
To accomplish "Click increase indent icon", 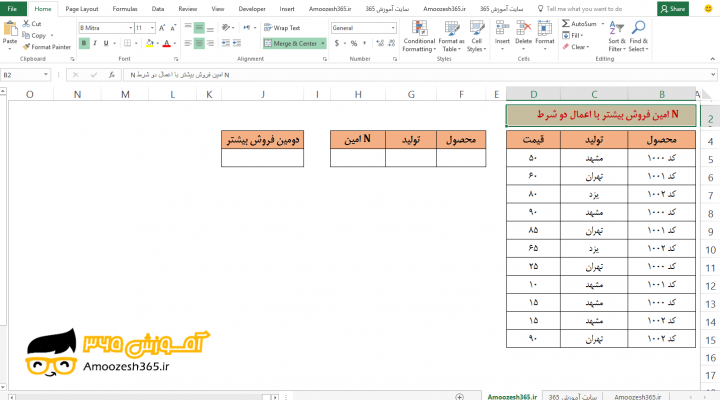I will [237, 43].
